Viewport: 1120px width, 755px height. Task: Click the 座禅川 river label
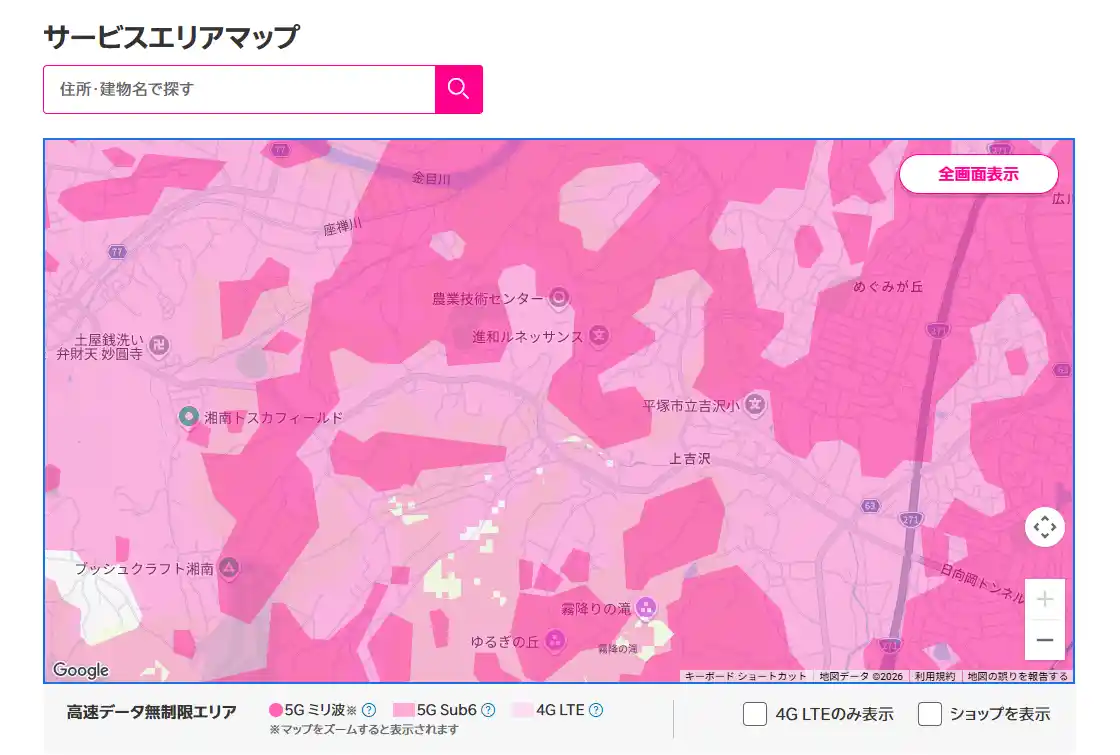click(x=342, y=227)
